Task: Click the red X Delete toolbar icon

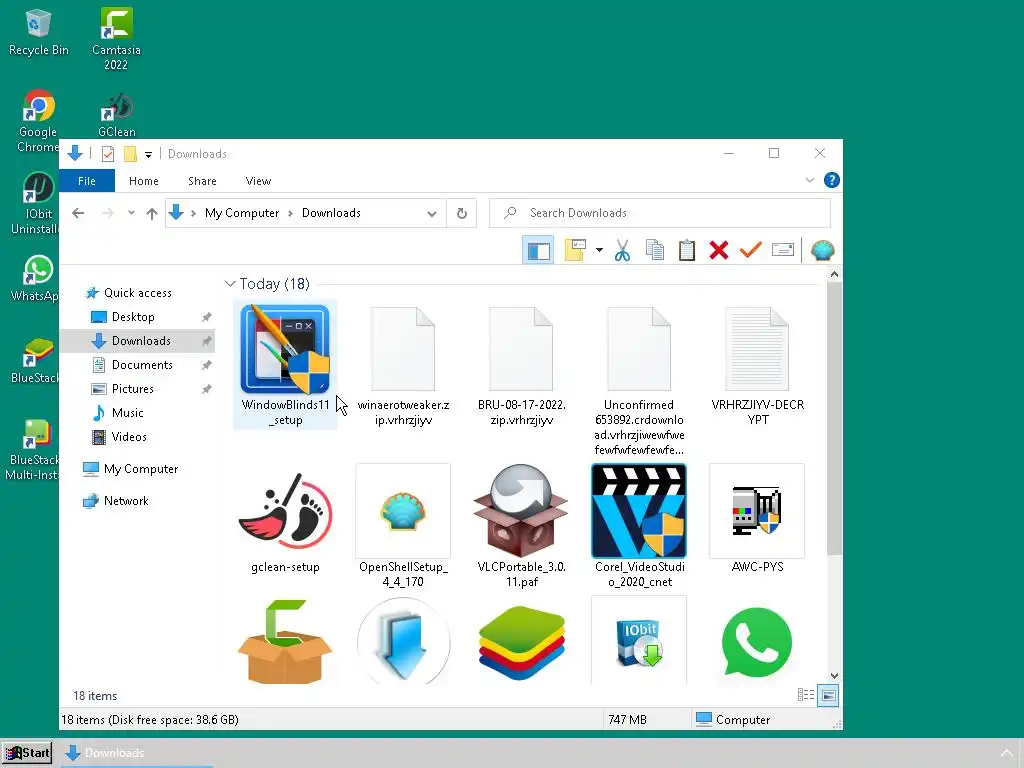Action: [718, 250]
